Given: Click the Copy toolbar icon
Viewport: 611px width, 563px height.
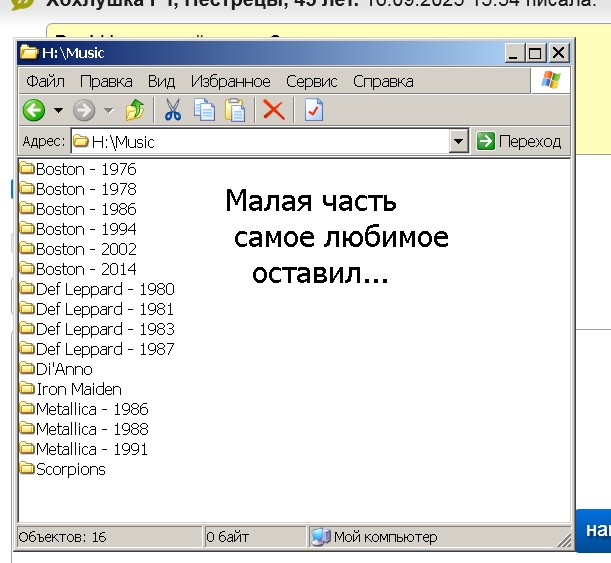Looking at the screenshot, I should pos(204,110).
